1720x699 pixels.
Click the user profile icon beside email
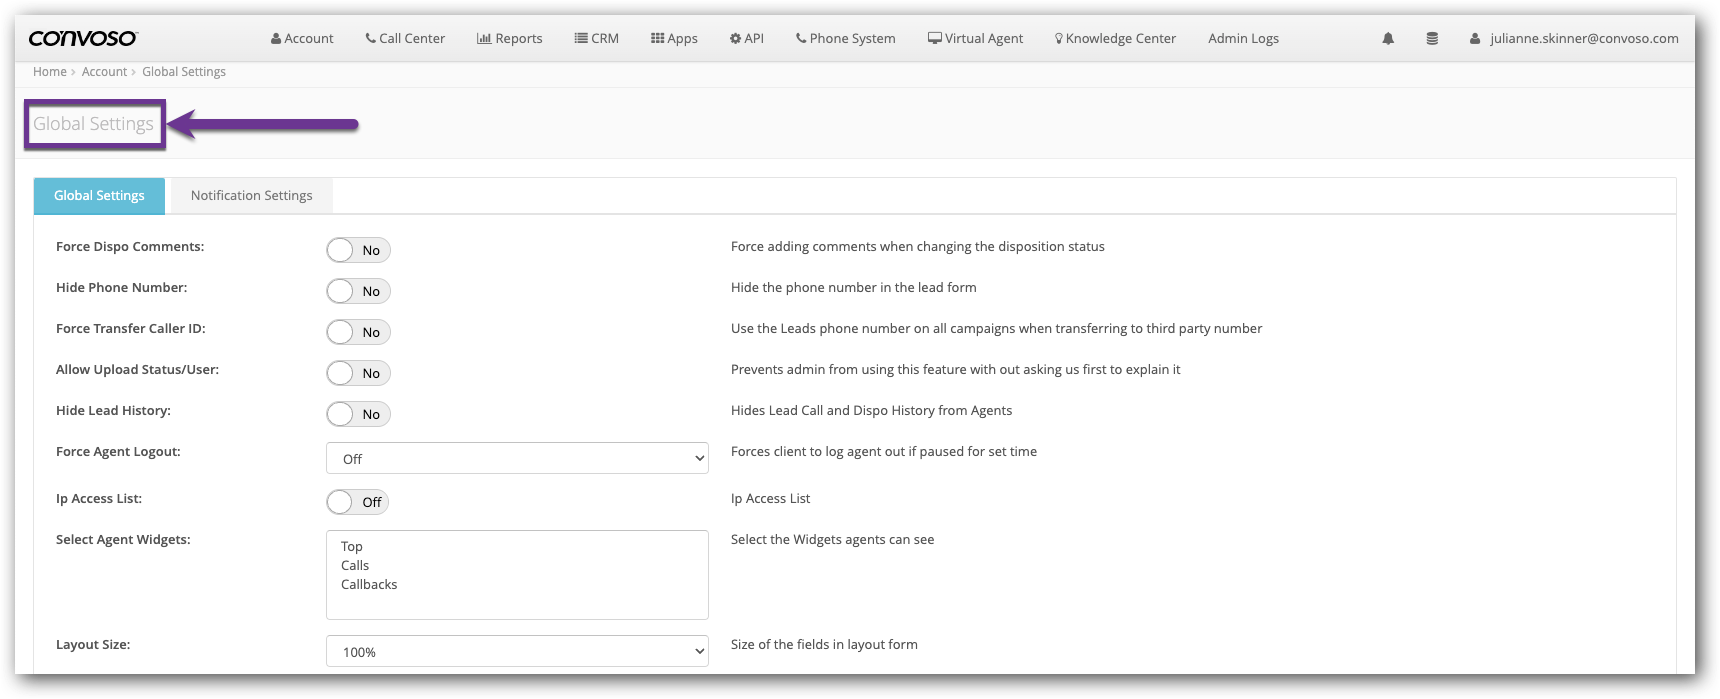click(x=1474, y=38)
